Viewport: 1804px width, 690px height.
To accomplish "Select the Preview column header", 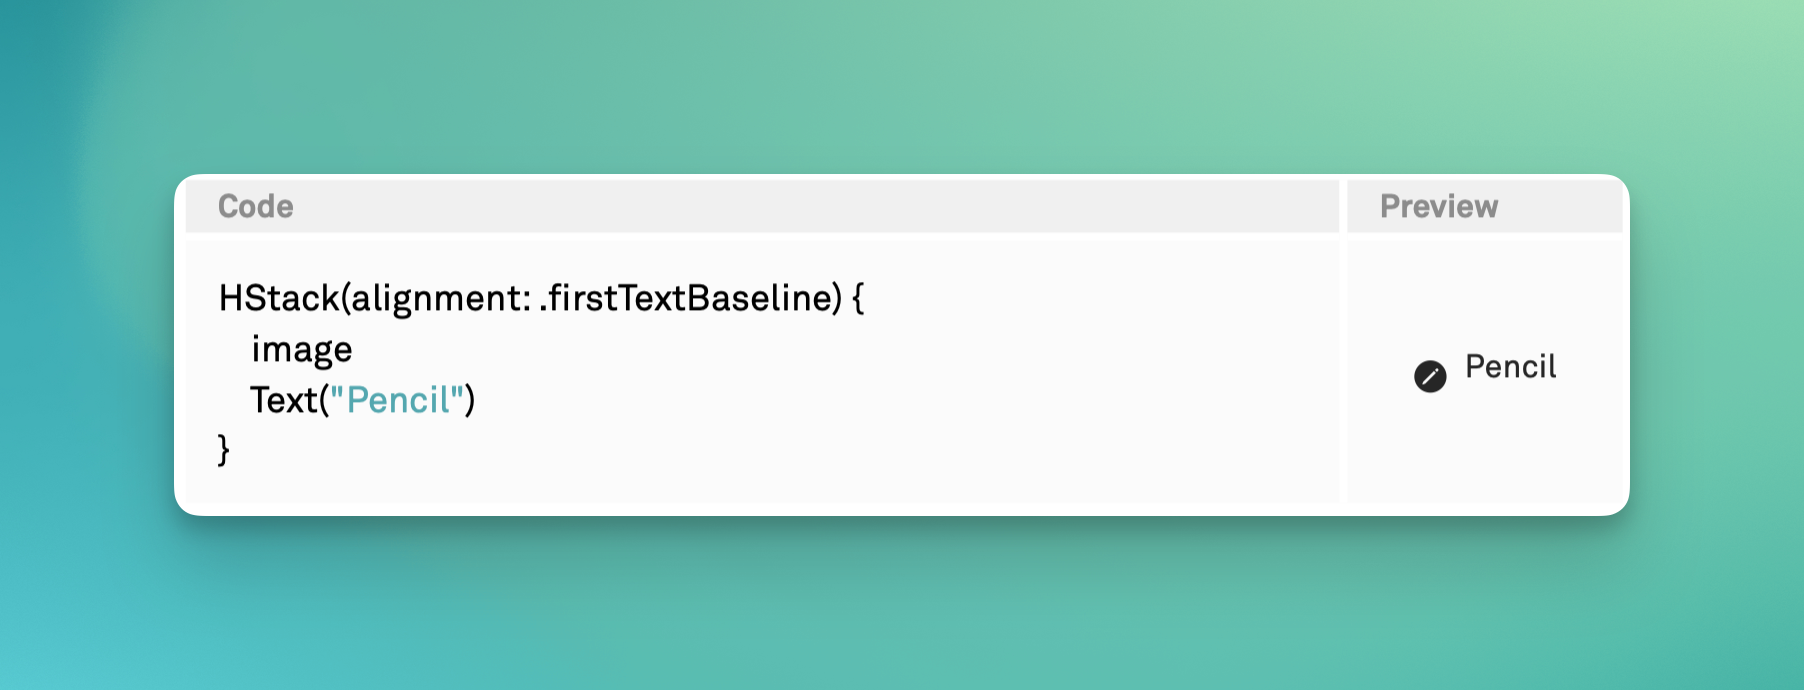I will (1439, 206).
